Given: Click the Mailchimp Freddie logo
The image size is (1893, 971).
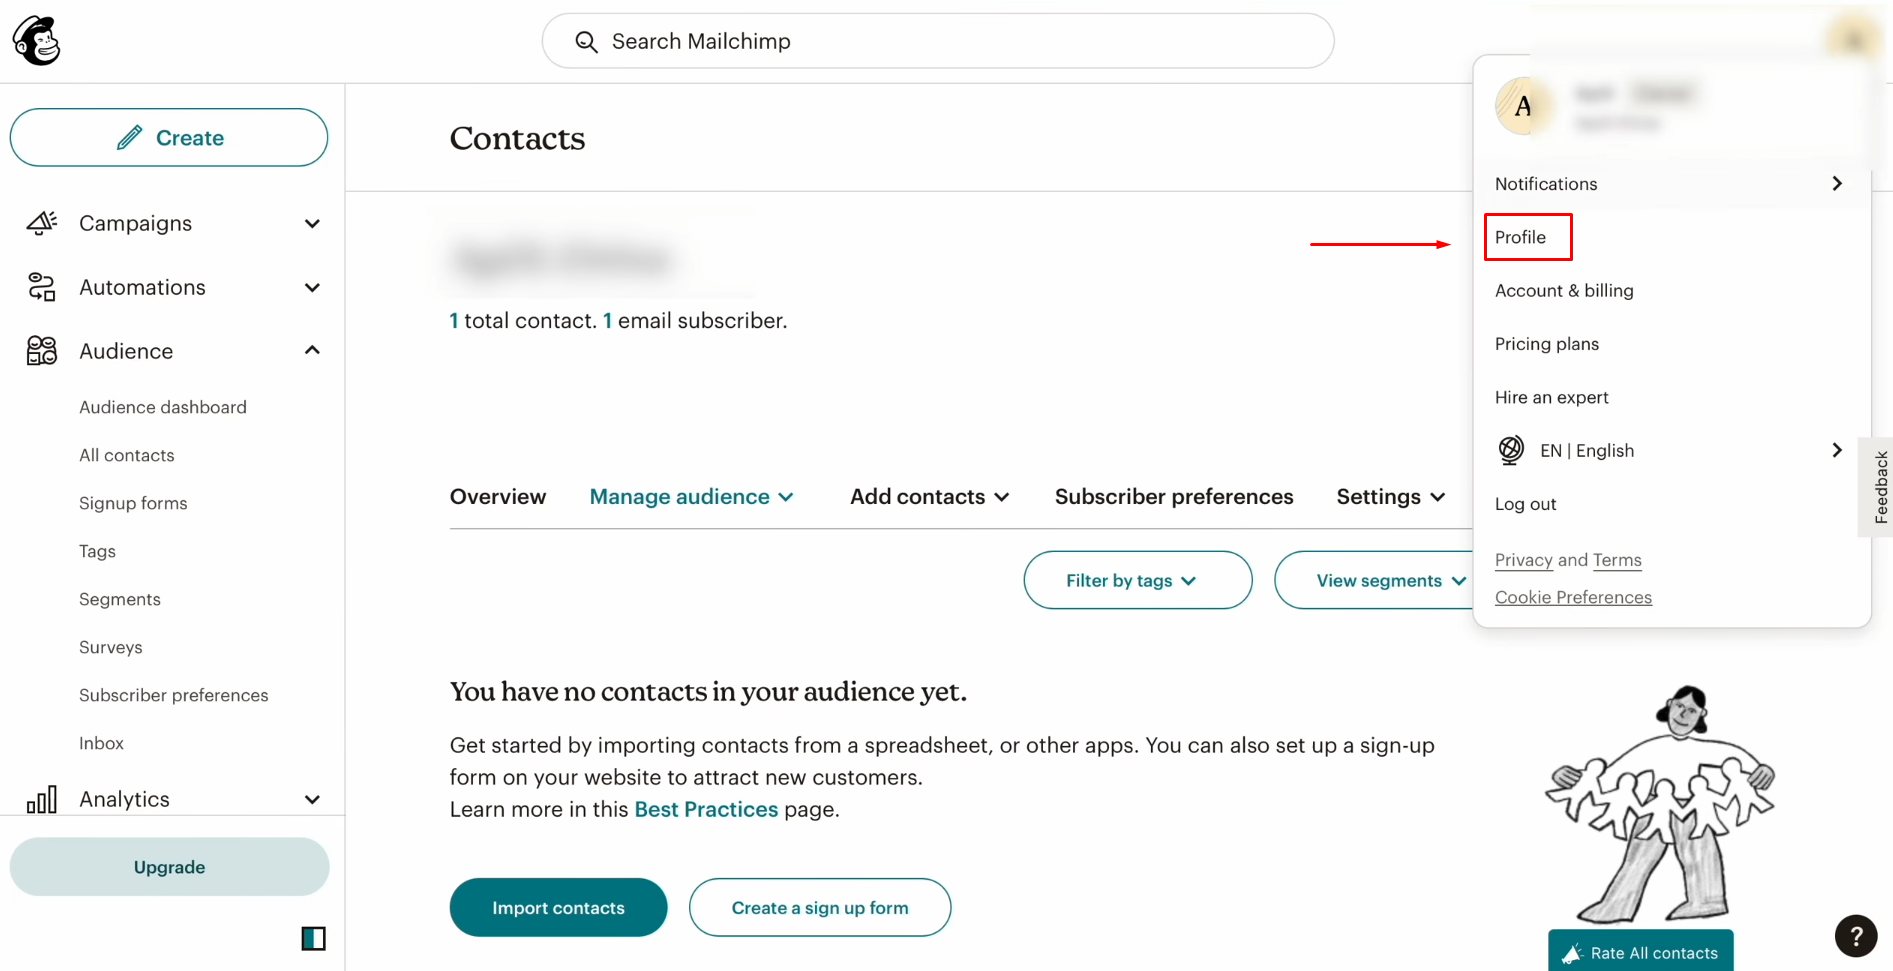Looking at the screenshot, I should [x=37, y=41].
